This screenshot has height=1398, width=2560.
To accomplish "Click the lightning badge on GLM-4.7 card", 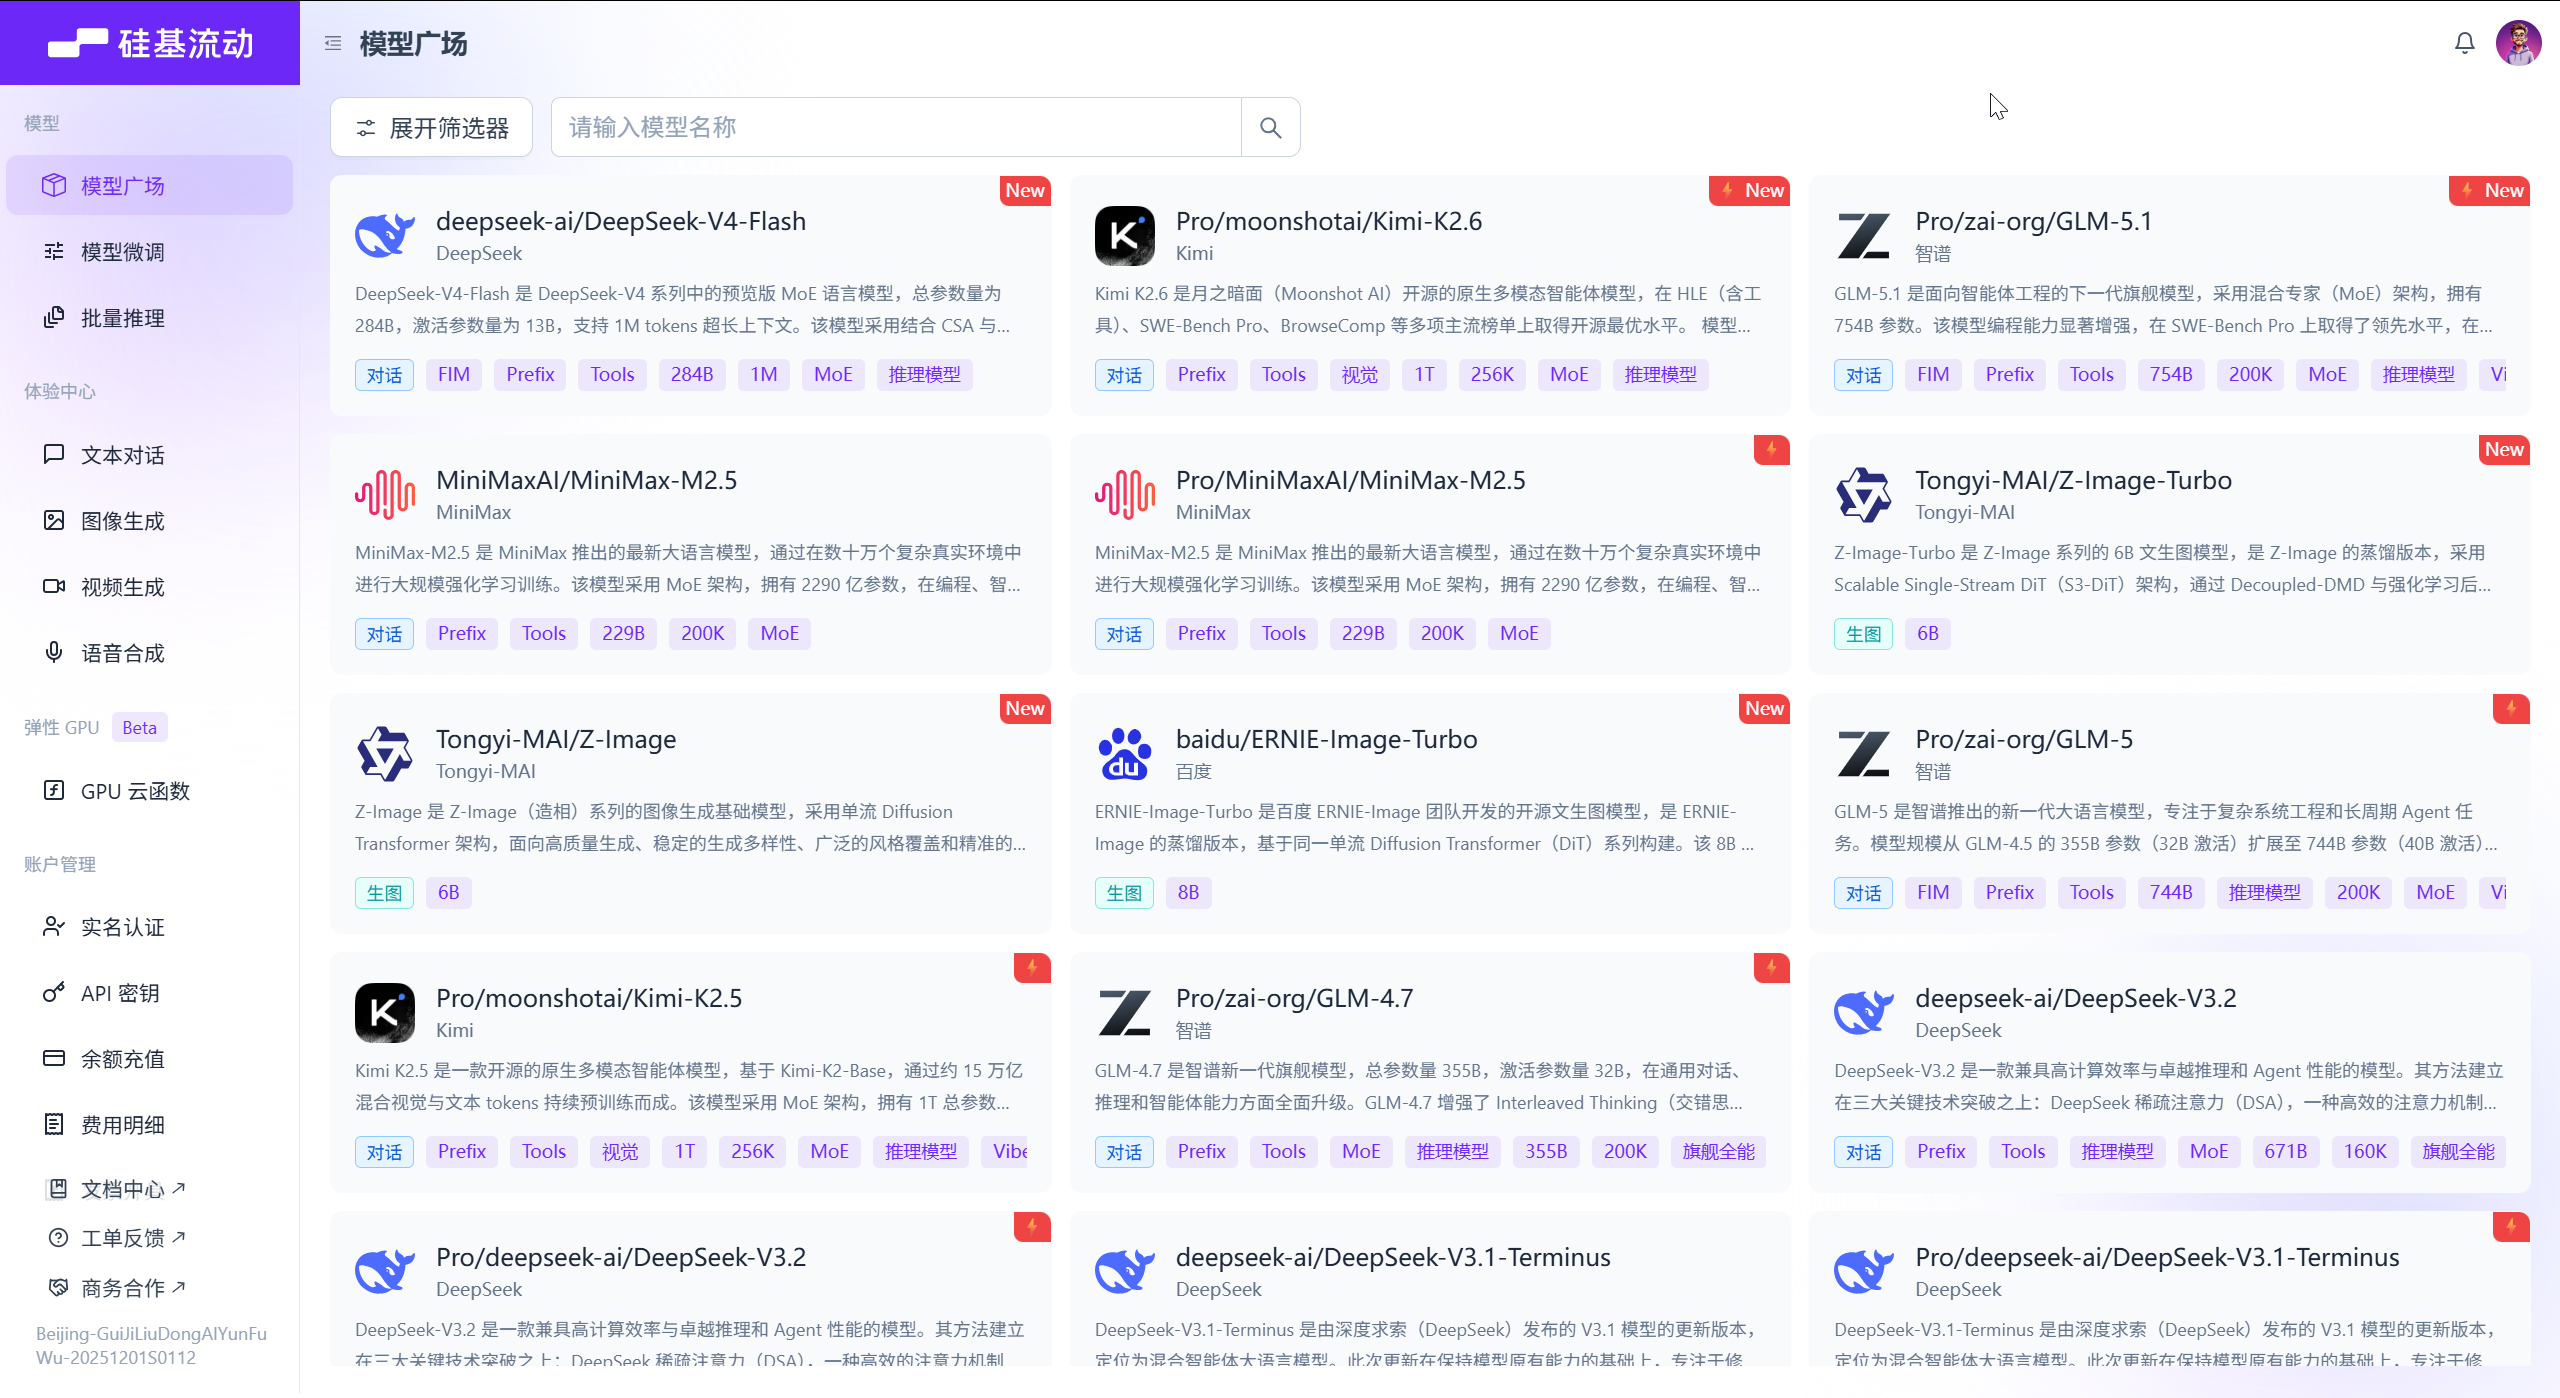I will pyautogui.click(x=1771, y=968).
